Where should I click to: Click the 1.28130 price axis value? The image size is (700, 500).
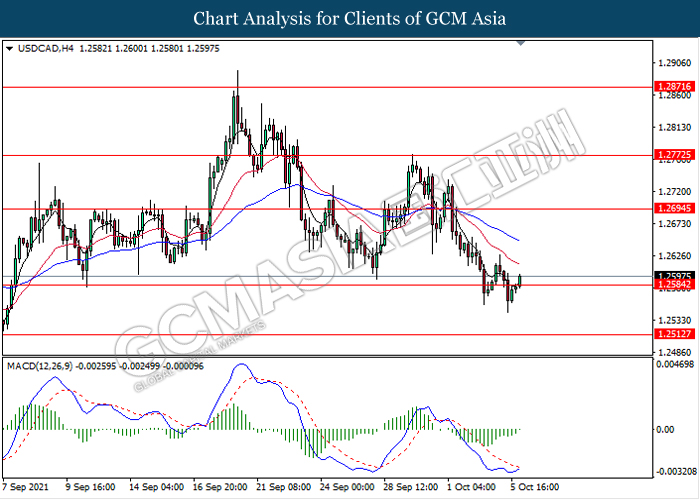click(x=675, y=128)
